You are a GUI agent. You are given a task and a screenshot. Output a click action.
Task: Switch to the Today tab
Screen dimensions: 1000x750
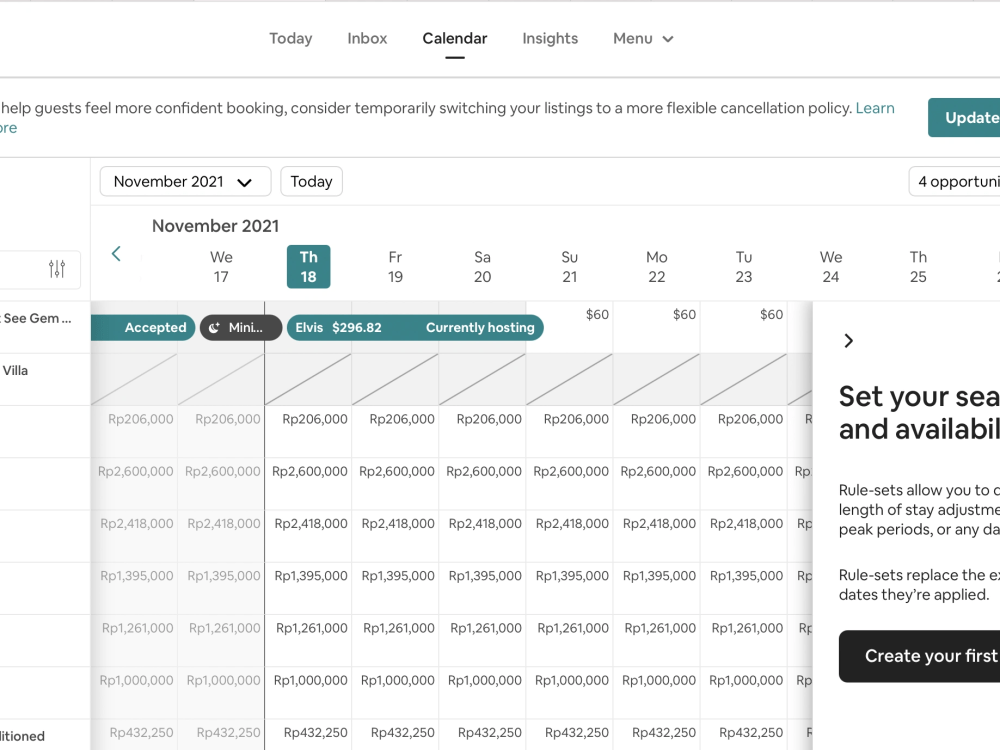291,38
